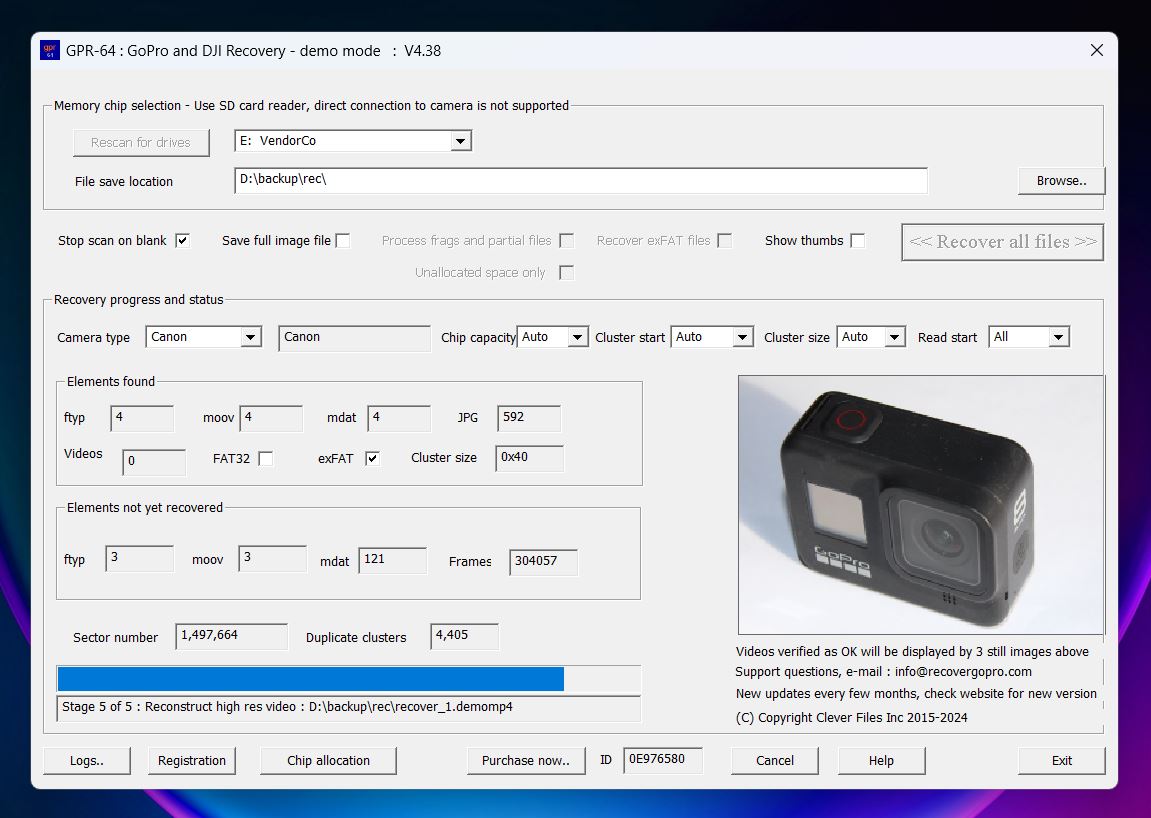Viewport: 1151px width, 818px height.
Task: Click the New updates every few months text
Action: [x=916, y=694]
